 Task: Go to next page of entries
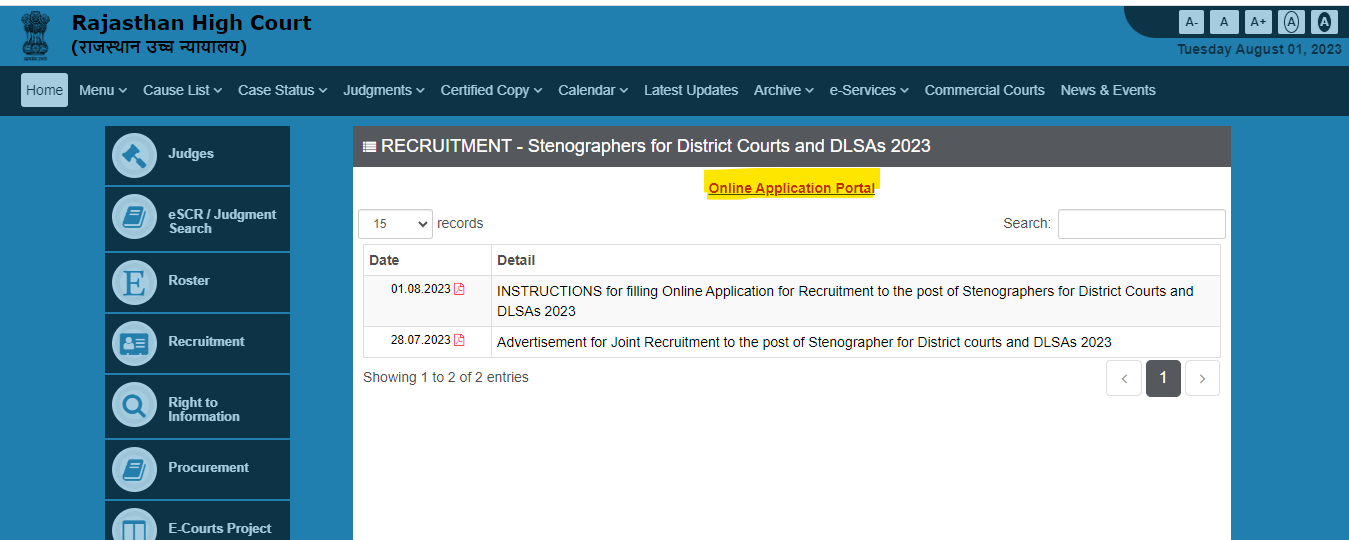pos(1202,378)
